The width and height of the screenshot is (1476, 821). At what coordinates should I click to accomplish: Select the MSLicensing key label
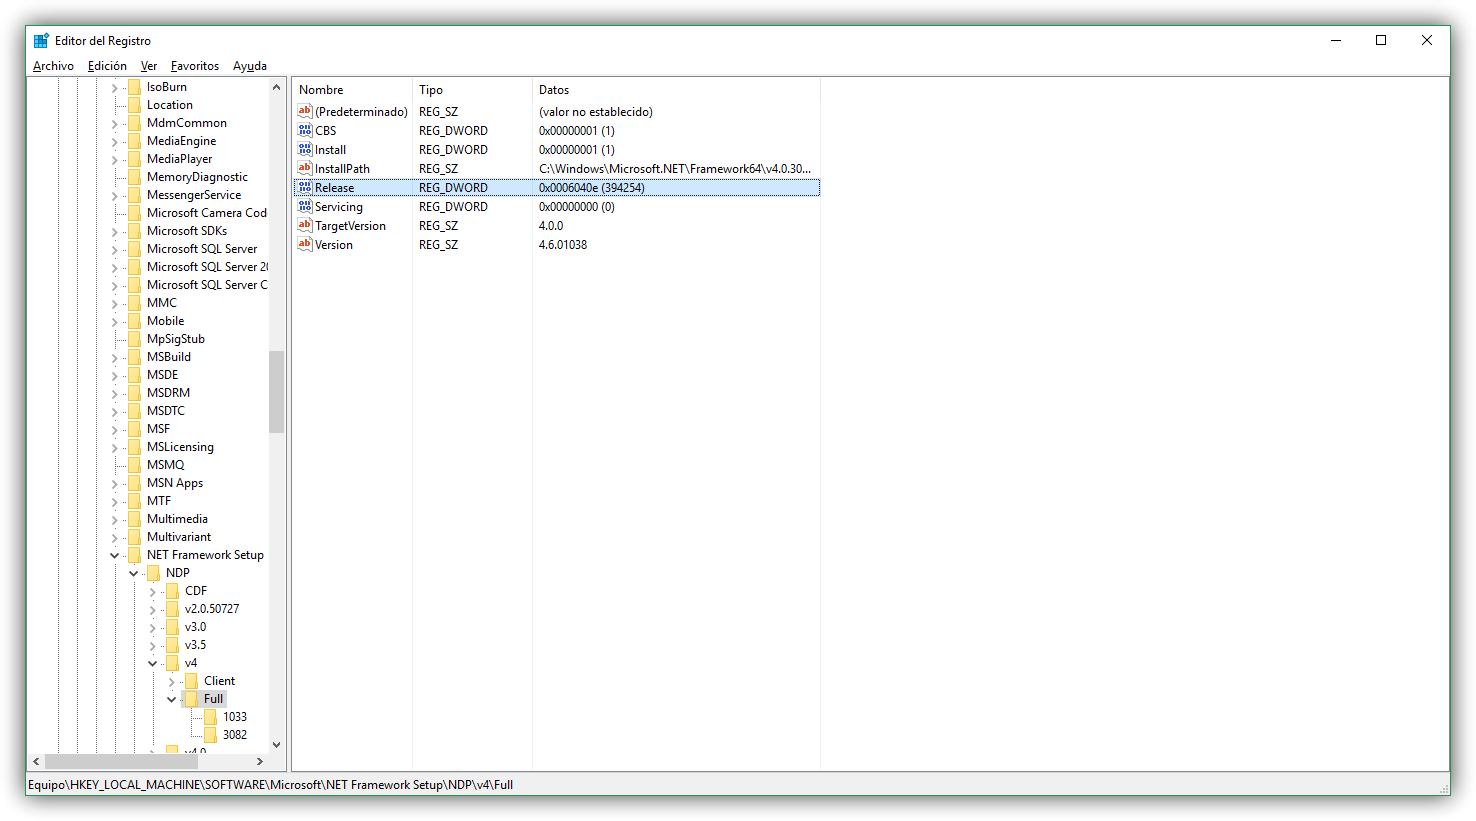coord(180,447)
